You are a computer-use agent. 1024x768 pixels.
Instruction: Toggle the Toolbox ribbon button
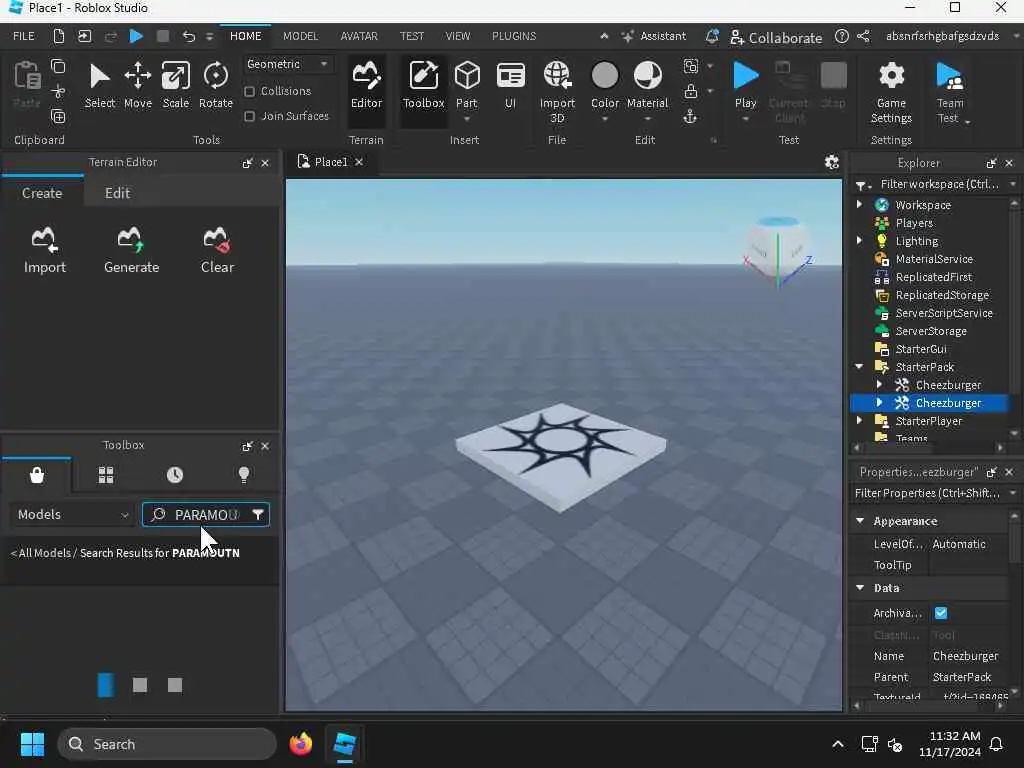pos(423,86)
